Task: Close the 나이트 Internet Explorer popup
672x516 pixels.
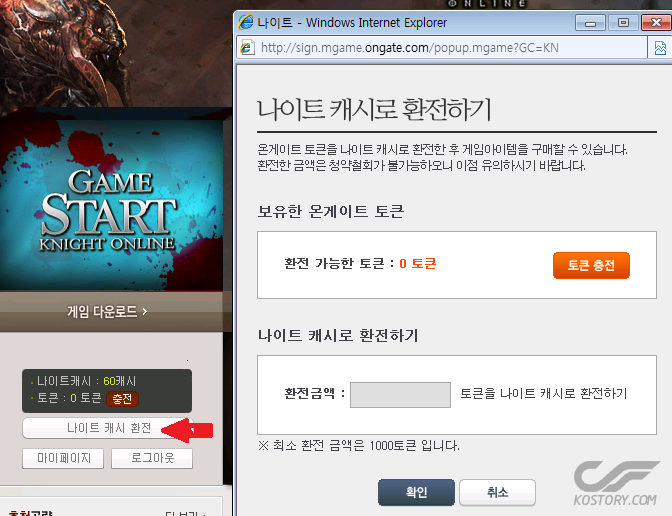Action: click(x=657, y=23)
